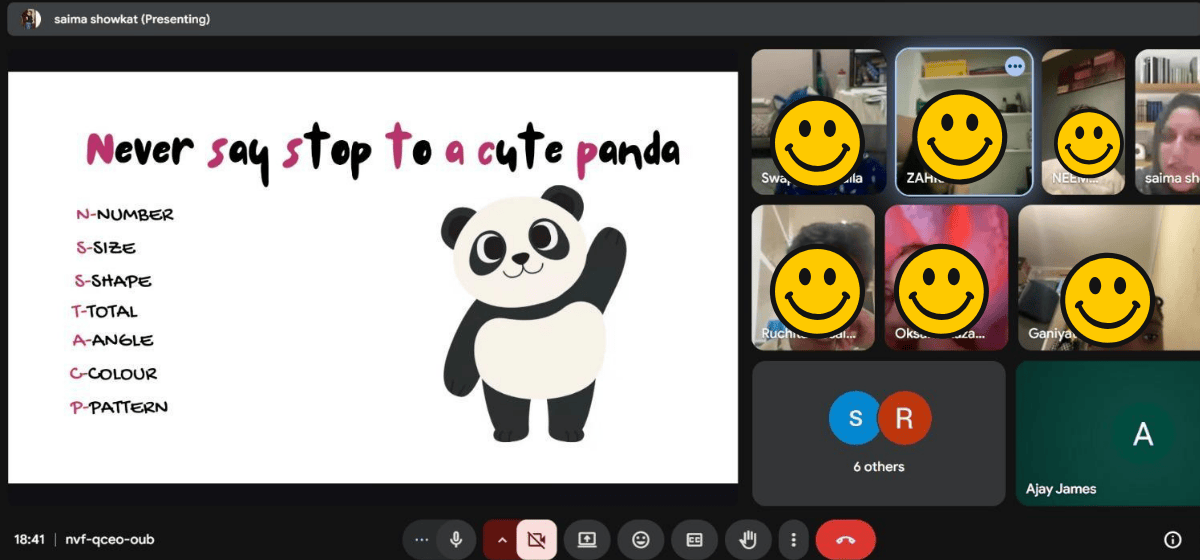The height and width of the screenshot is (560, 1200).
Task: Open the '6 others' participants tile
Action: (878, 433)
